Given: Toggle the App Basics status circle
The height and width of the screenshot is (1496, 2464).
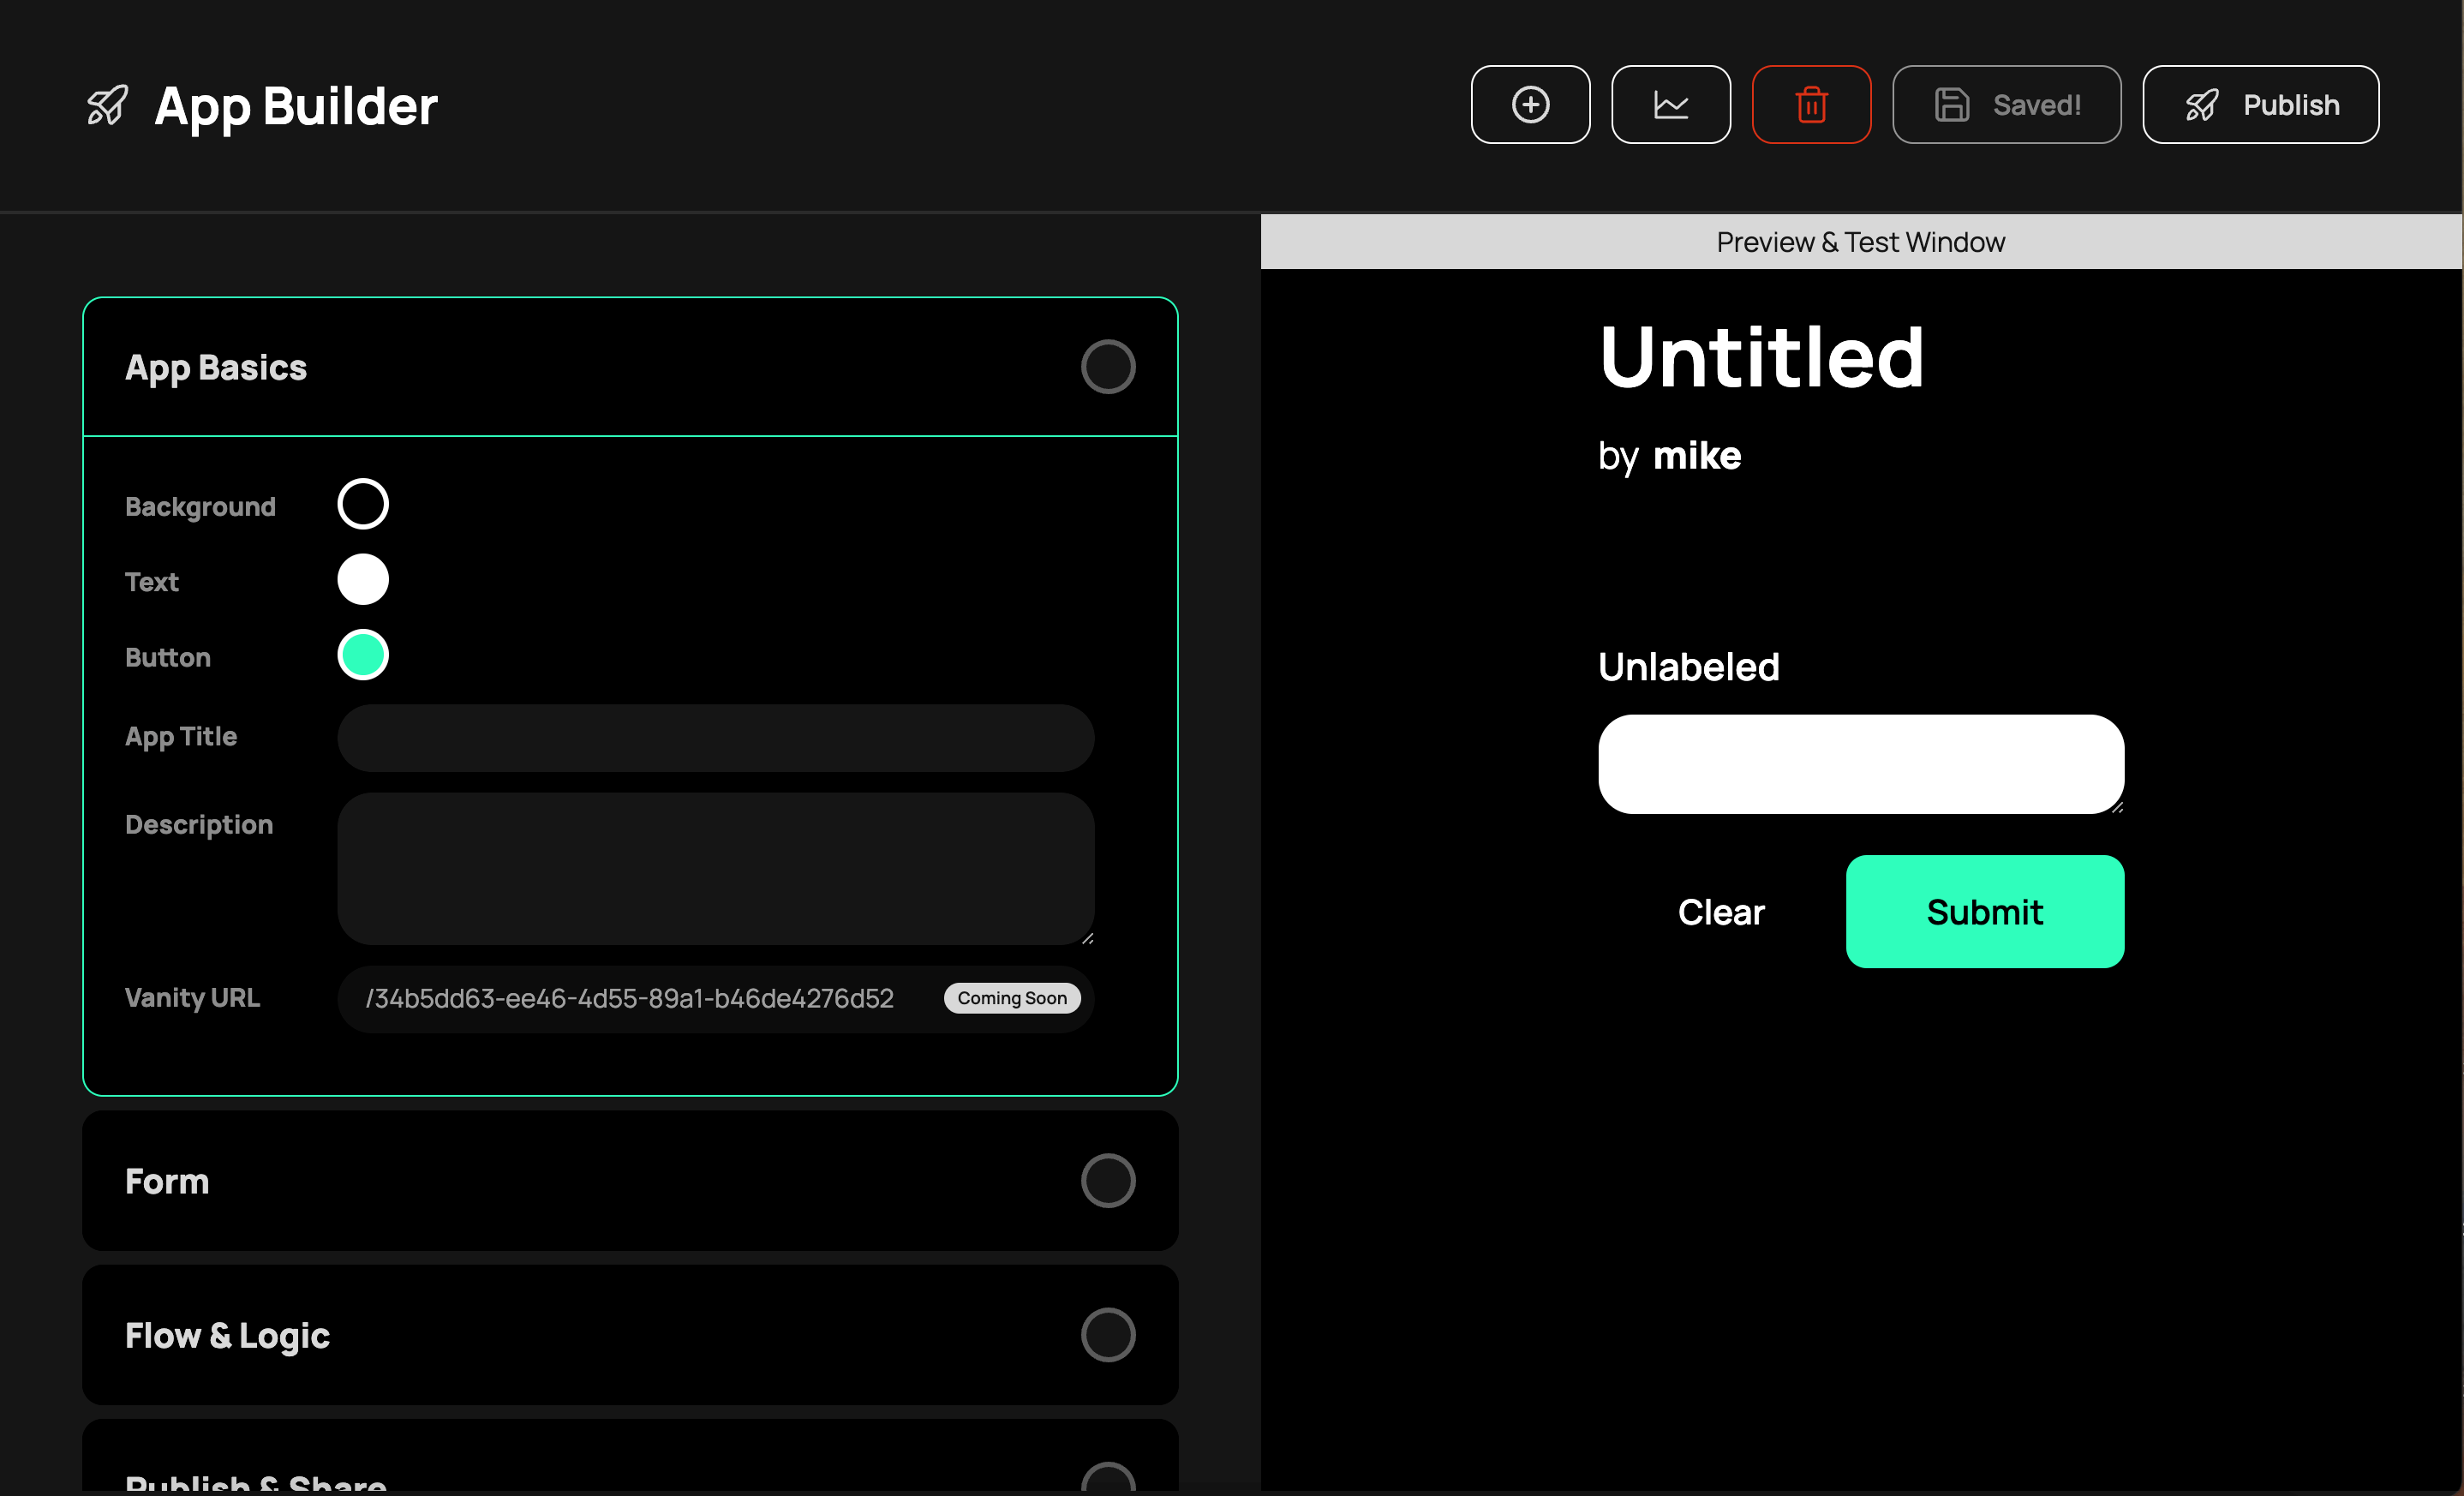Looking at the screenshot, I should [1108, 367].
